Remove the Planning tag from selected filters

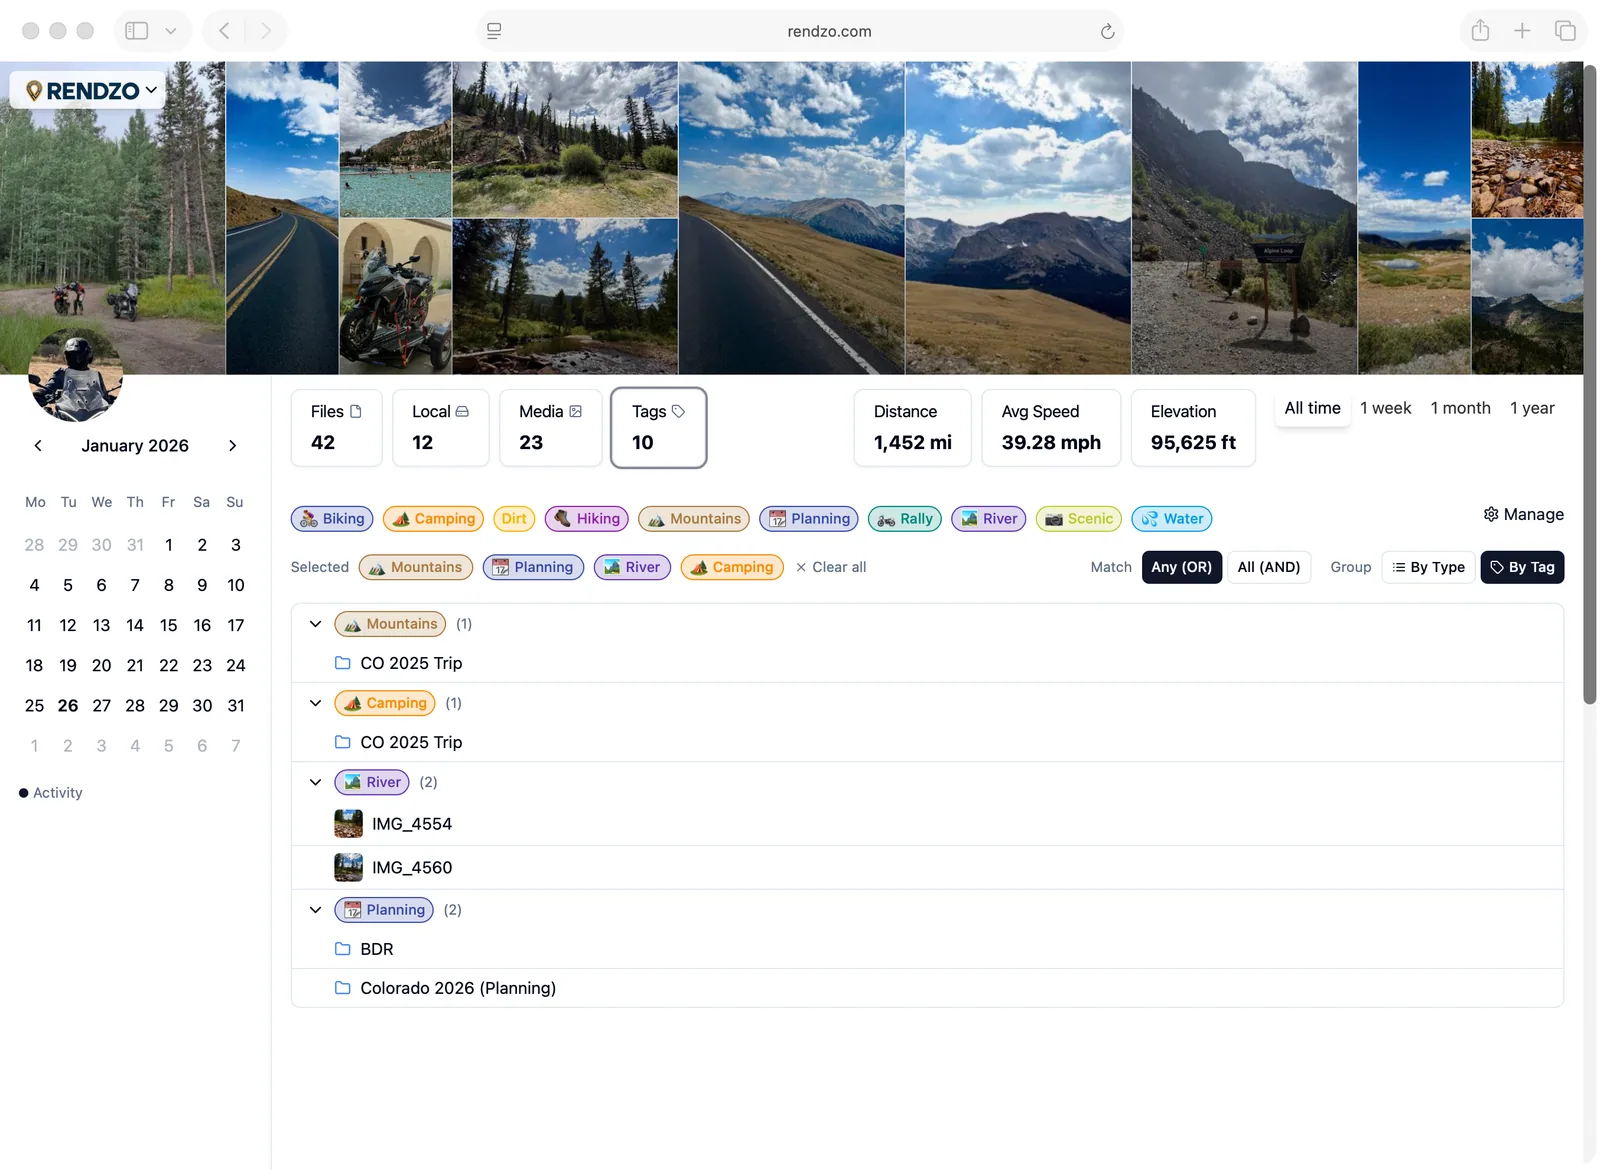pyautogui.click(x=533, y=567)
